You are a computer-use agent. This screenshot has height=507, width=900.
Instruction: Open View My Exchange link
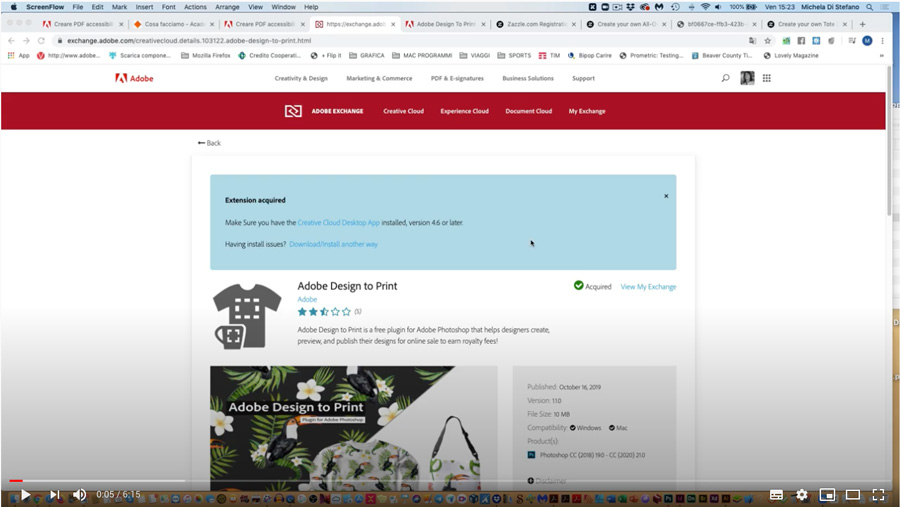[x=648, y=287]
